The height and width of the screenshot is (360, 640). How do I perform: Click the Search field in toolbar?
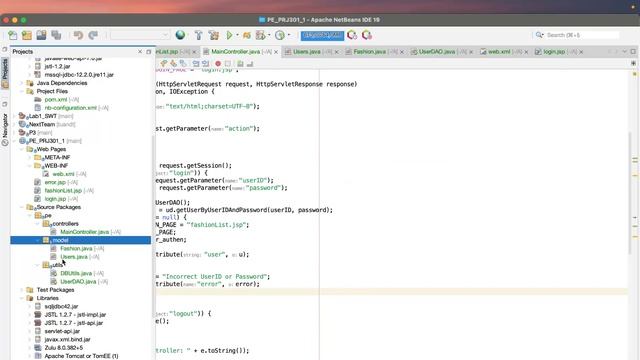[582, 35]
